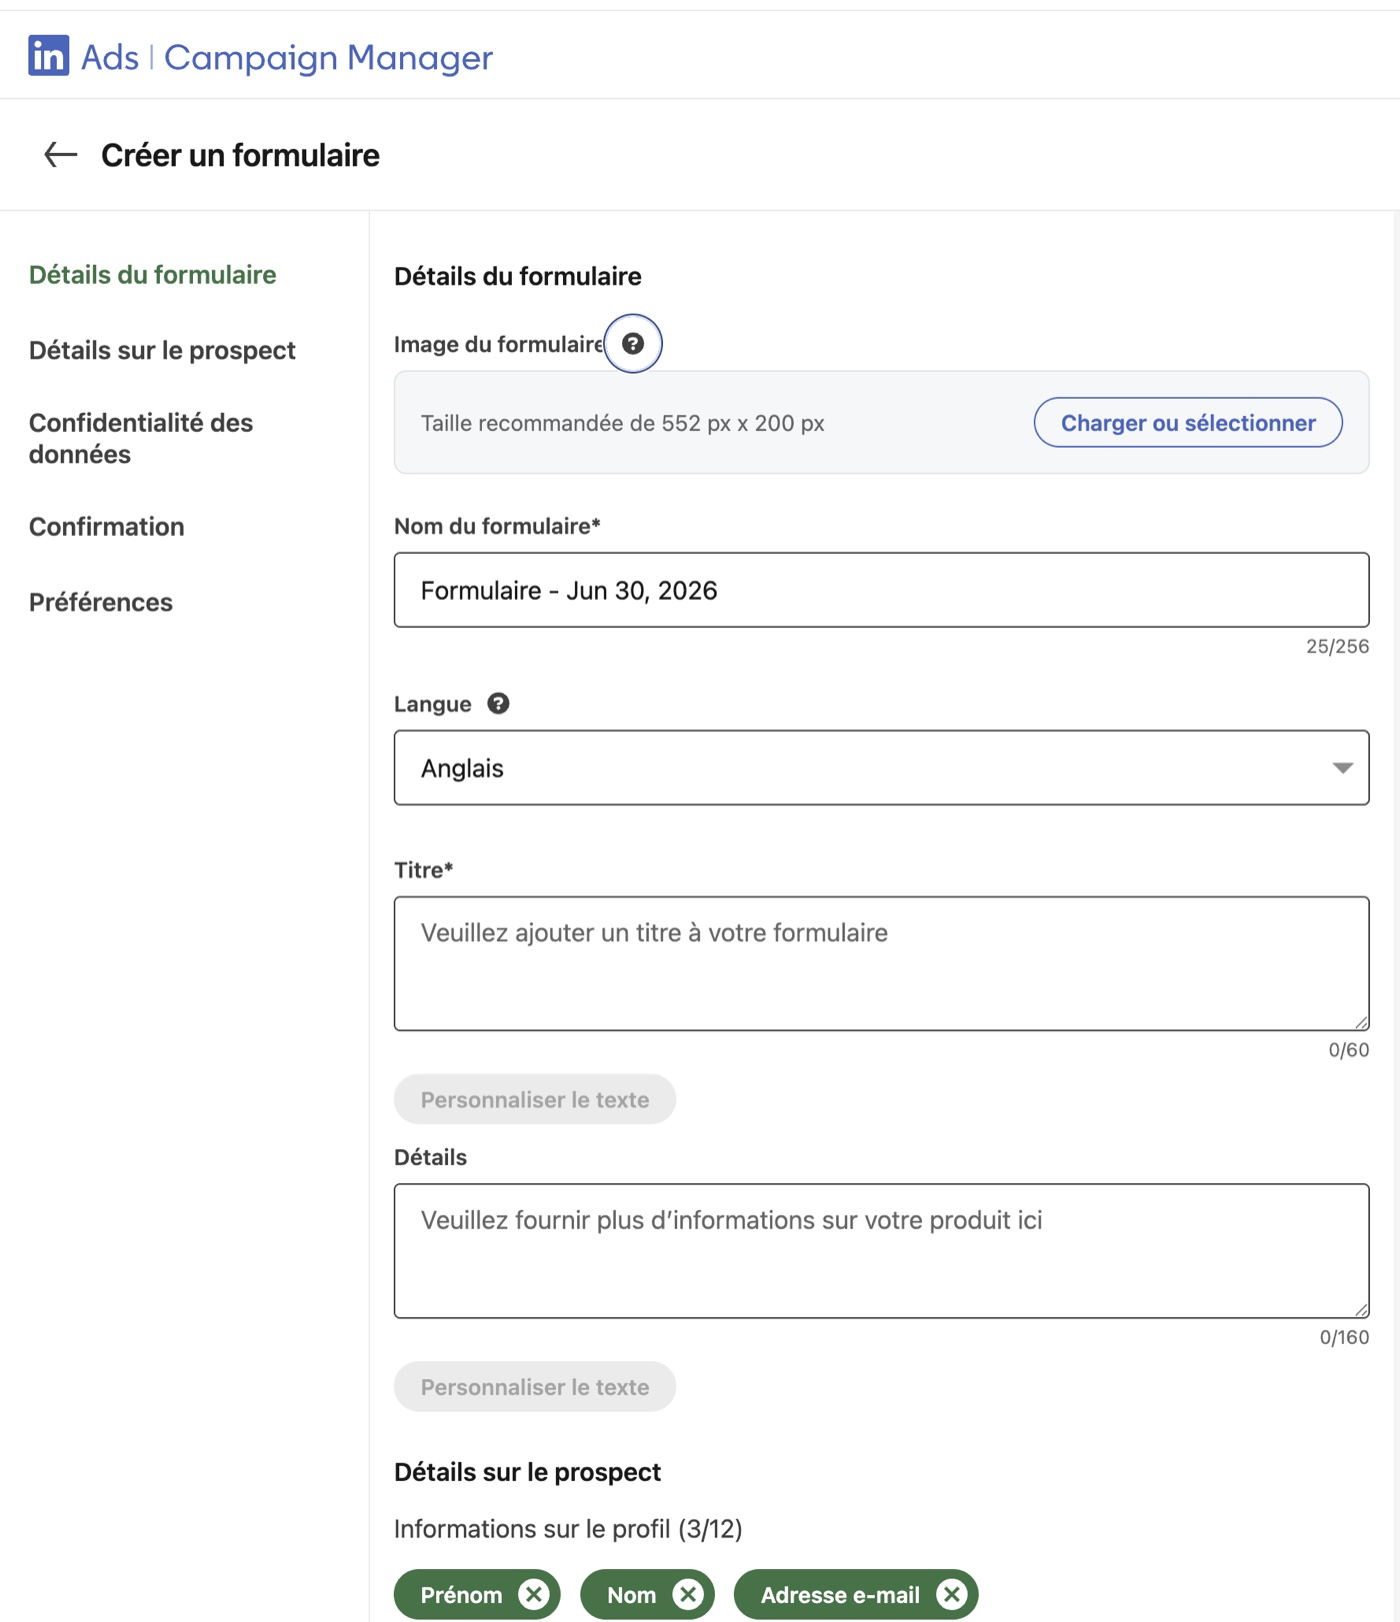The image size is (1400, 1622).
Task: Click the Ads text in the header
Action: (110, 57)
